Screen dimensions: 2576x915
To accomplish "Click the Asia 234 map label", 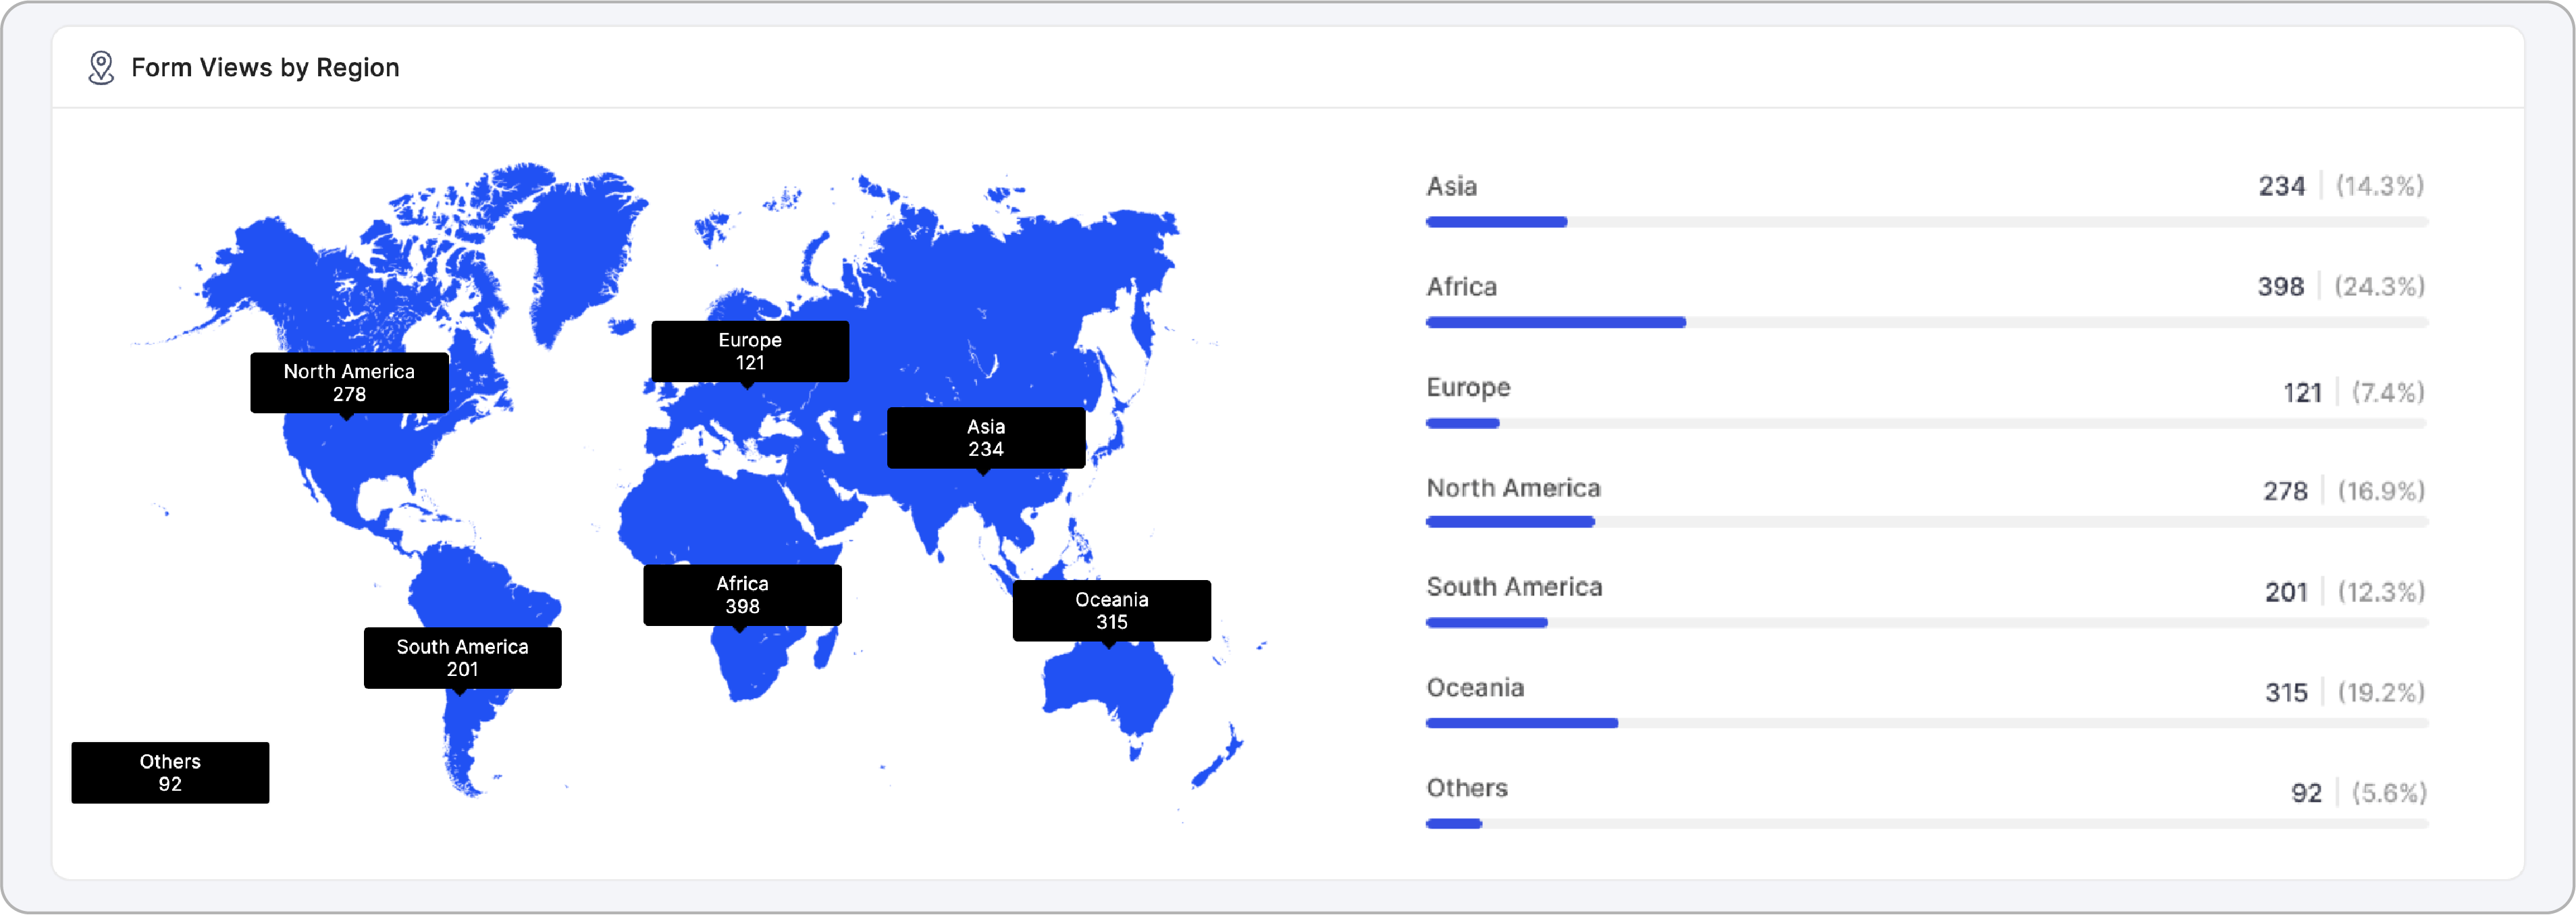I will [986, 437].
